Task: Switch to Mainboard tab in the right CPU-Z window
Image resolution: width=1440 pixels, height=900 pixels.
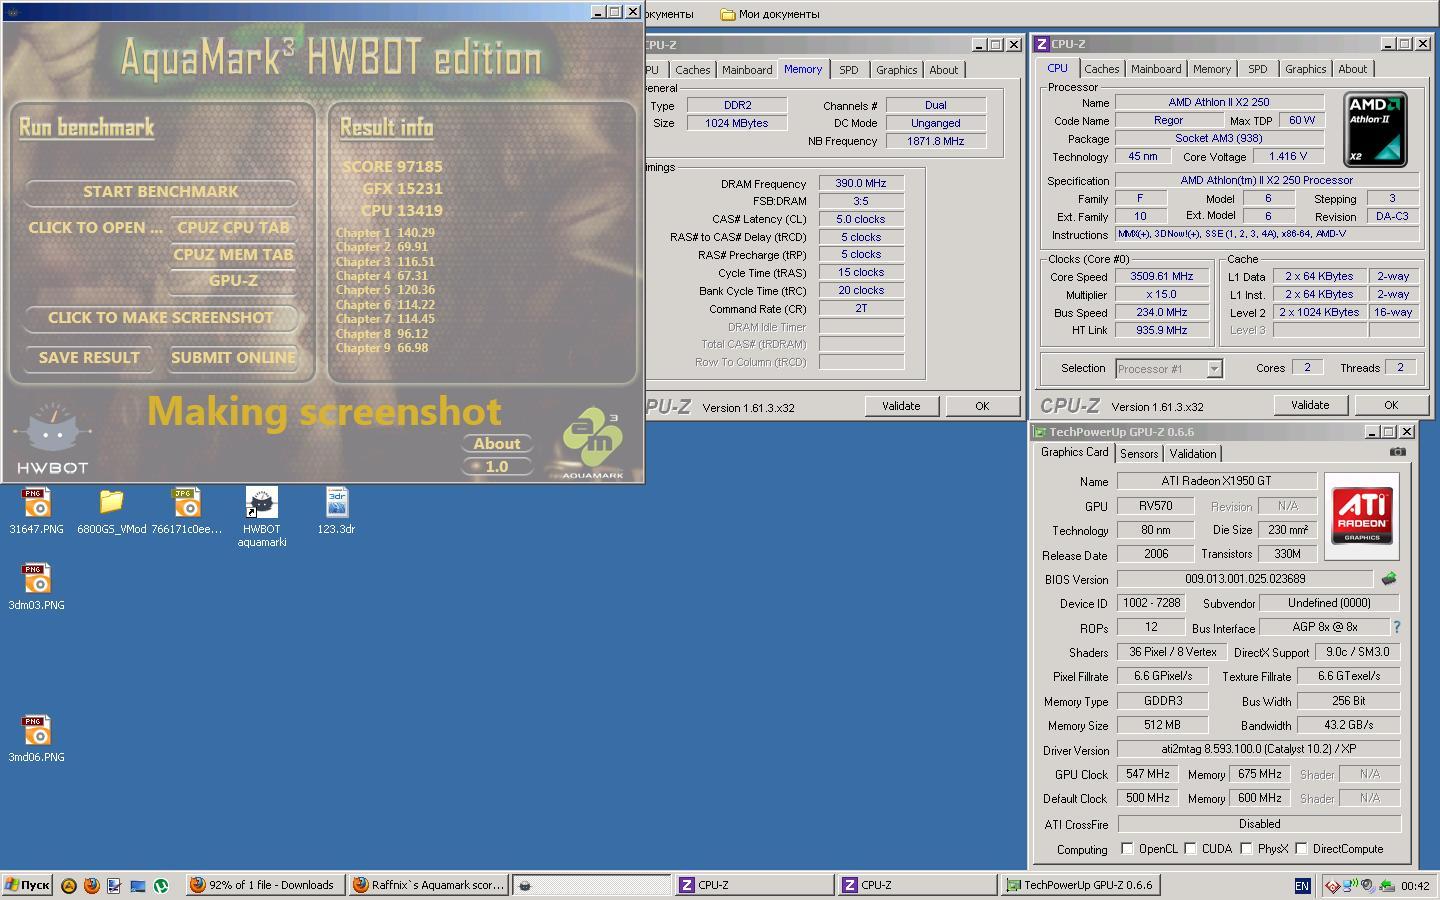Action: (x=1156, y=69)
